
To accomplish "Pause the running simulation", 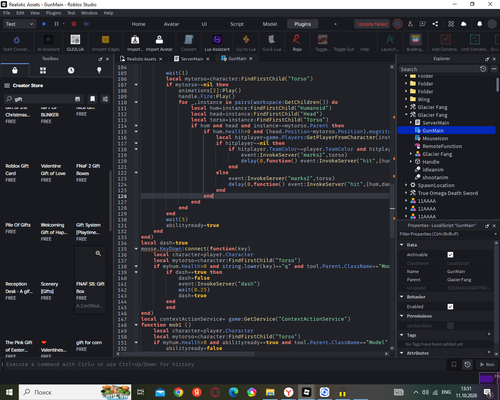I will click(x=56, y=24).
